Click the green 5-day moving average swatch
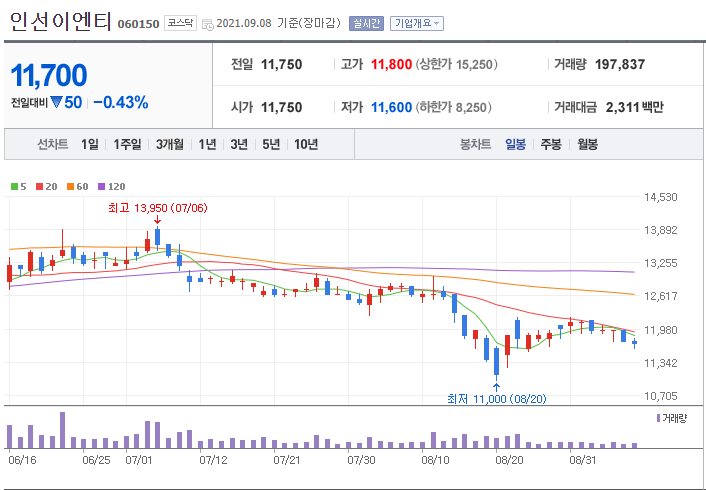Screen dimensions: 706x490 tap(14, 186)
